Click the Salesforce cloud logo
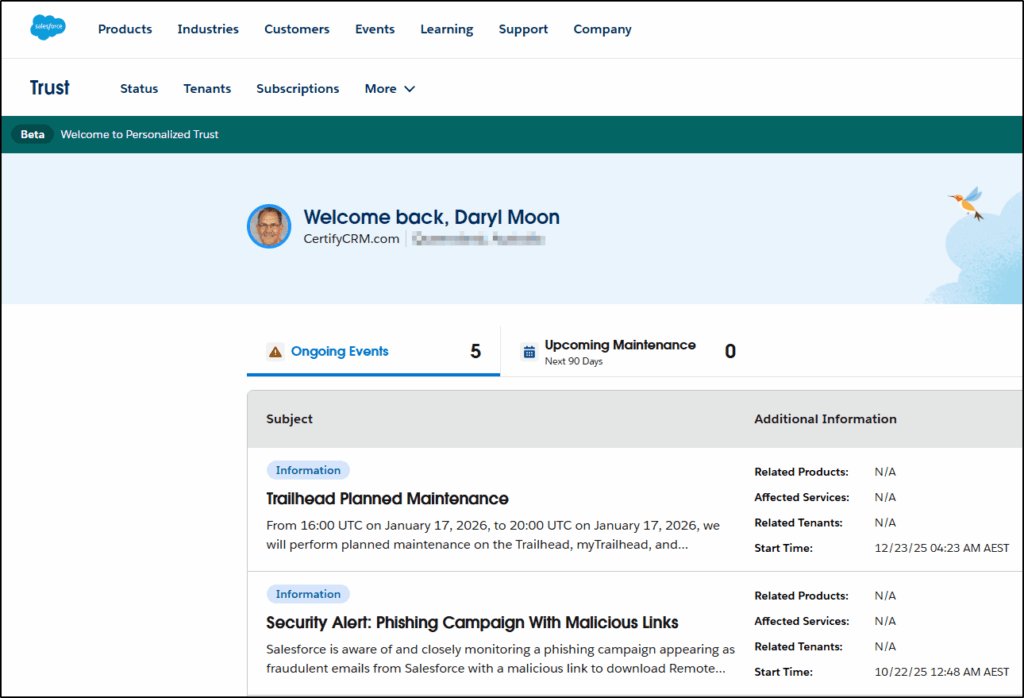This screenshot has width=1024, height=698. pos(47,28)
